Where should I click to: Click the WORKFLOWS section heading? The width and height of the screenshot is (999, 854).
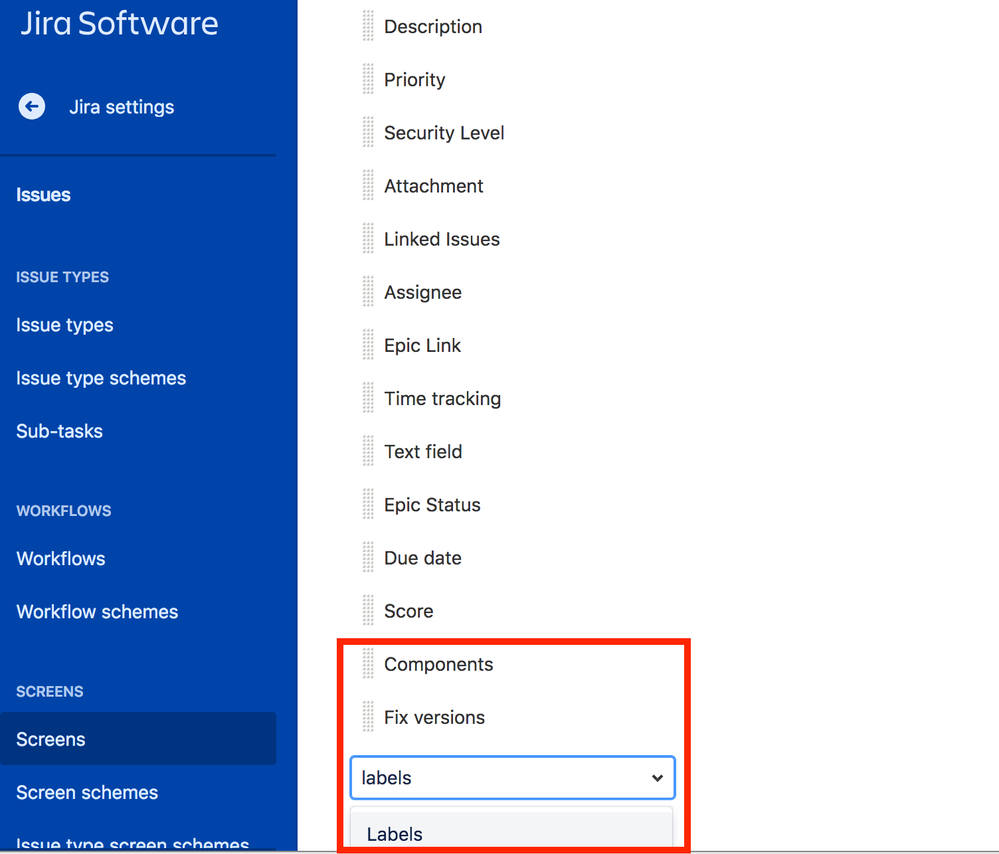tap(64, 510)
